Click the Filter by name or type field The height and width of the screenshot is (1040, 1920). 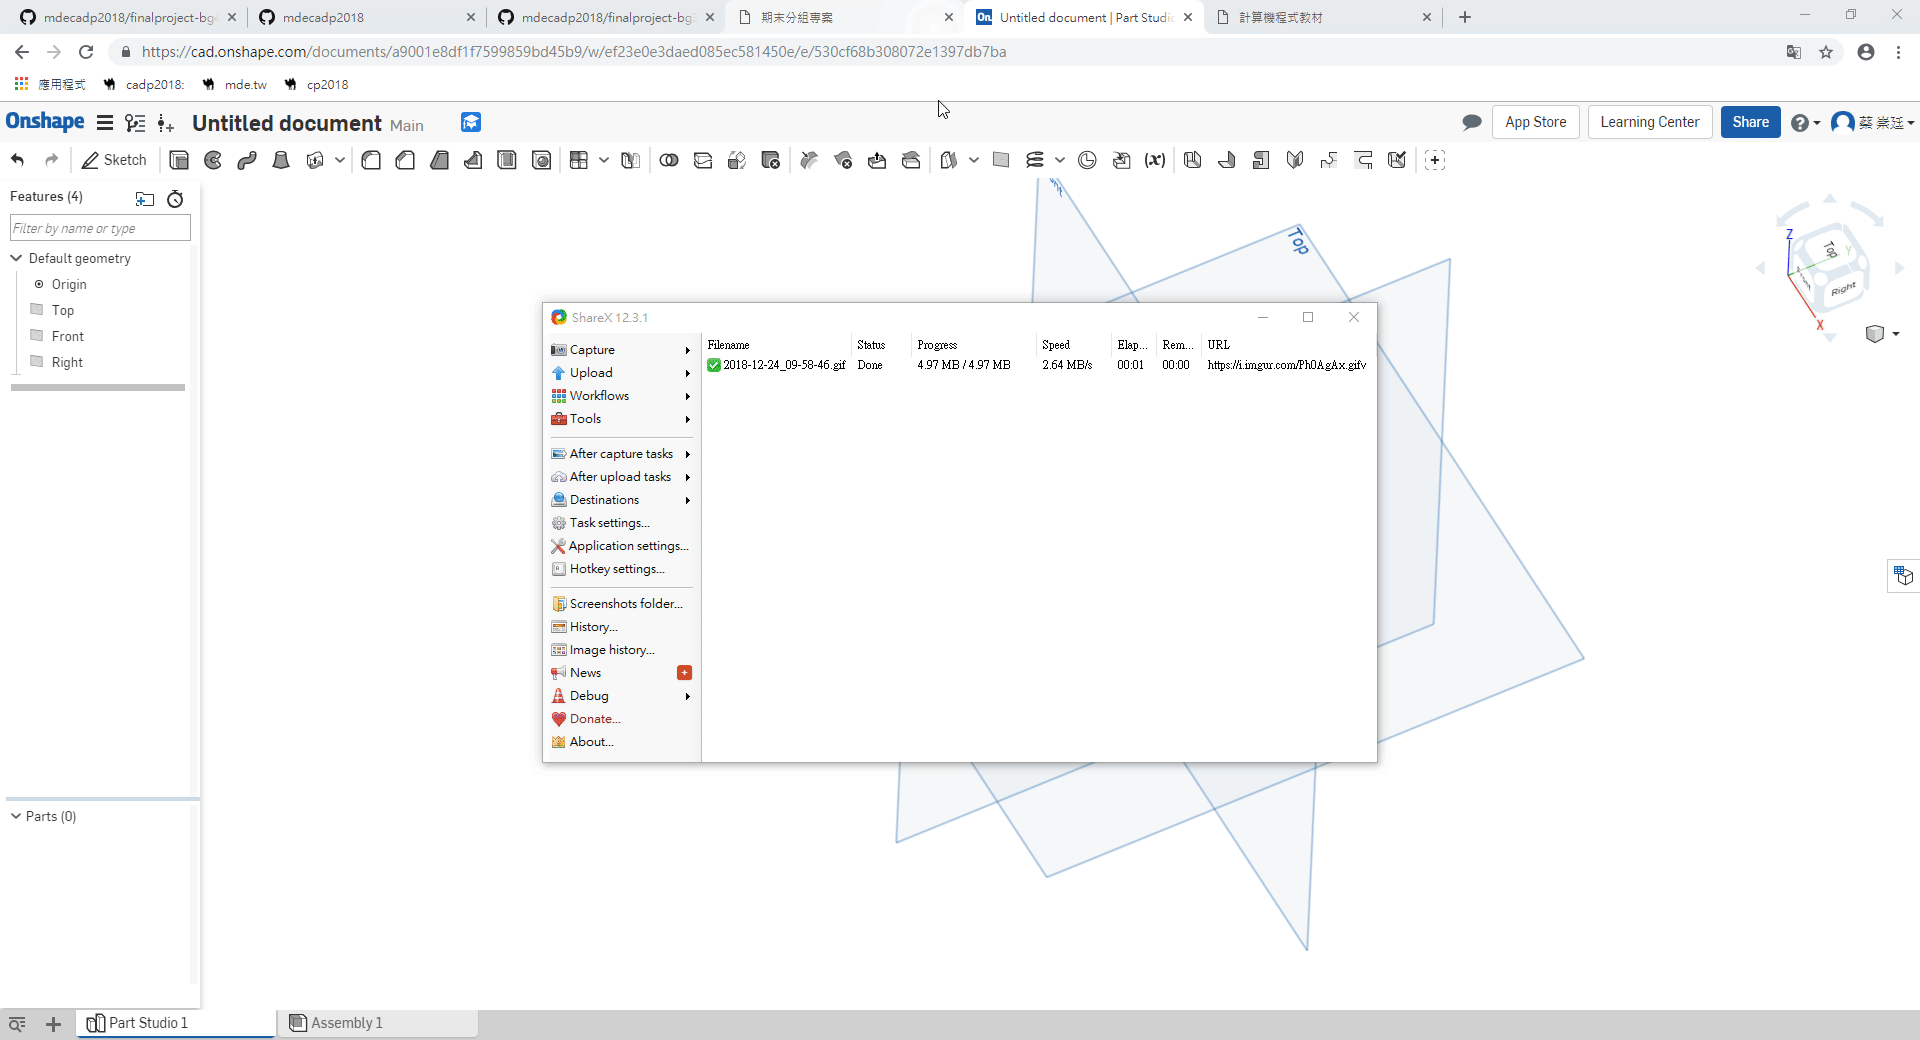[x=100, y=228]
